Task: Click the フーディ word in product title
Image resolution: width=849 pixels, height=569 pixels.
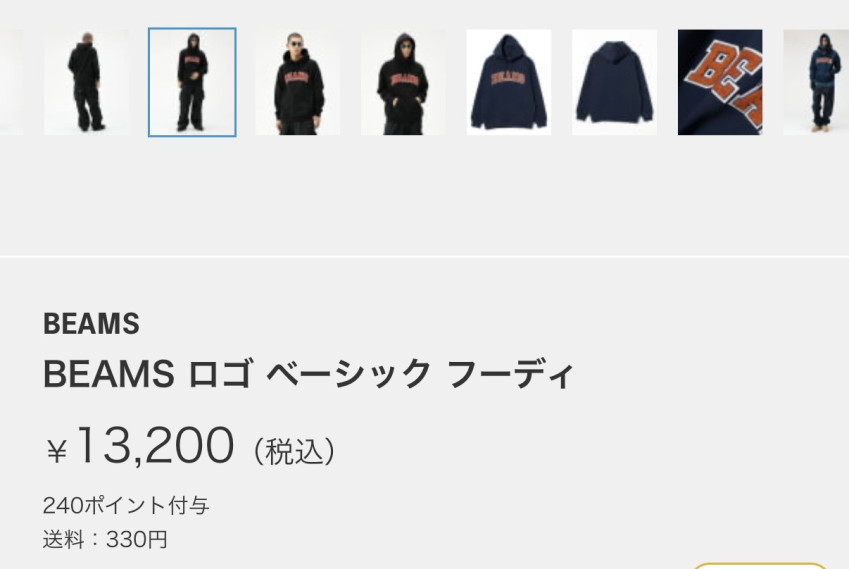Action: tap(510, 374)
